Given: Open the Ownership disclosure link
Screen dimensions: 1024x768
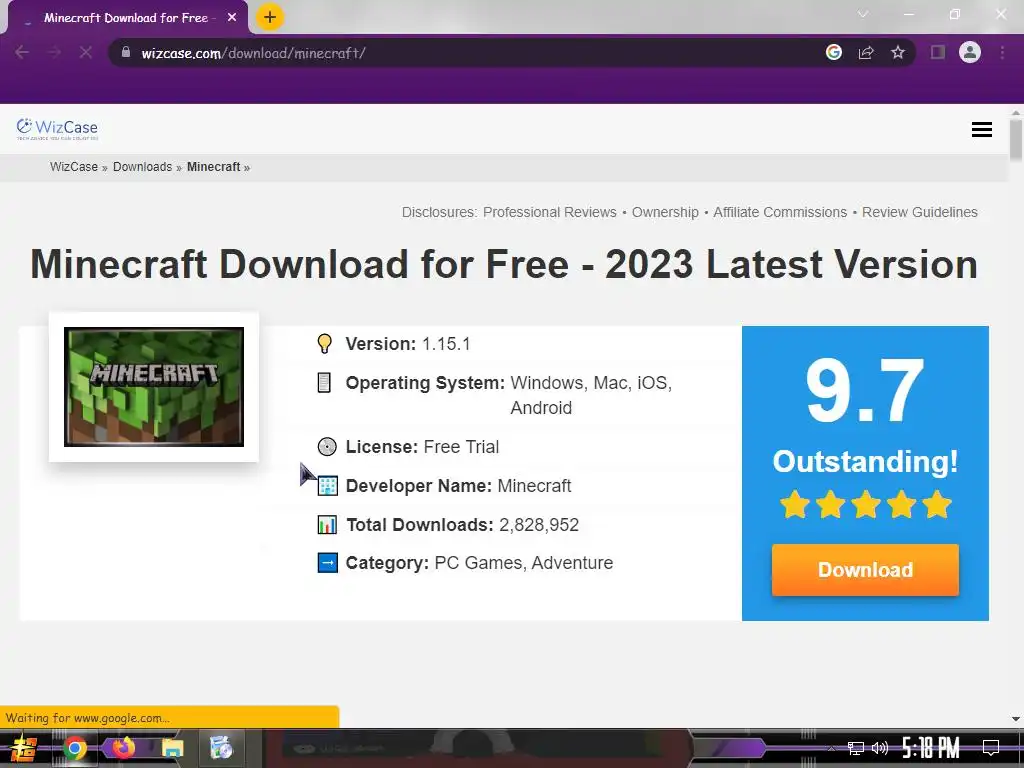Looking at the screenshot, I should 665,212.
